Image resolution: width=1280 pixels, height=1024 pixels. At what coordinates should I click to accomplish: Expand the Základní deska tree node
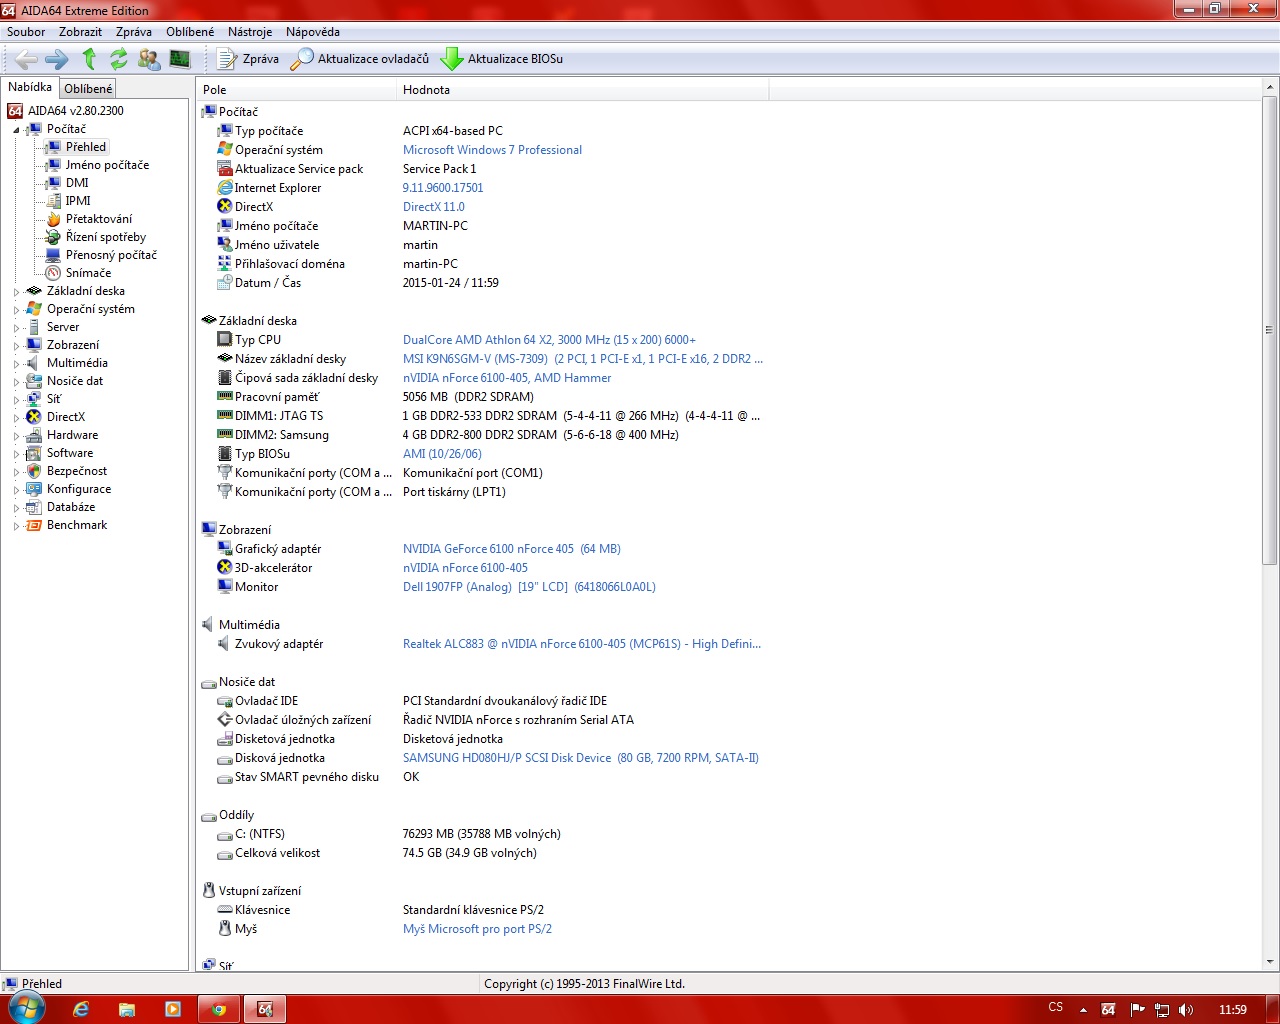16,292
